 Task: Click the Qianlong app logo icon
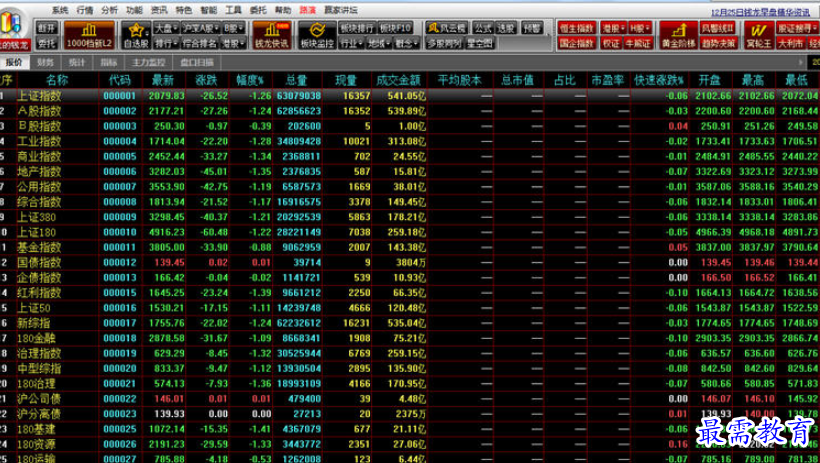coord(12,25)
